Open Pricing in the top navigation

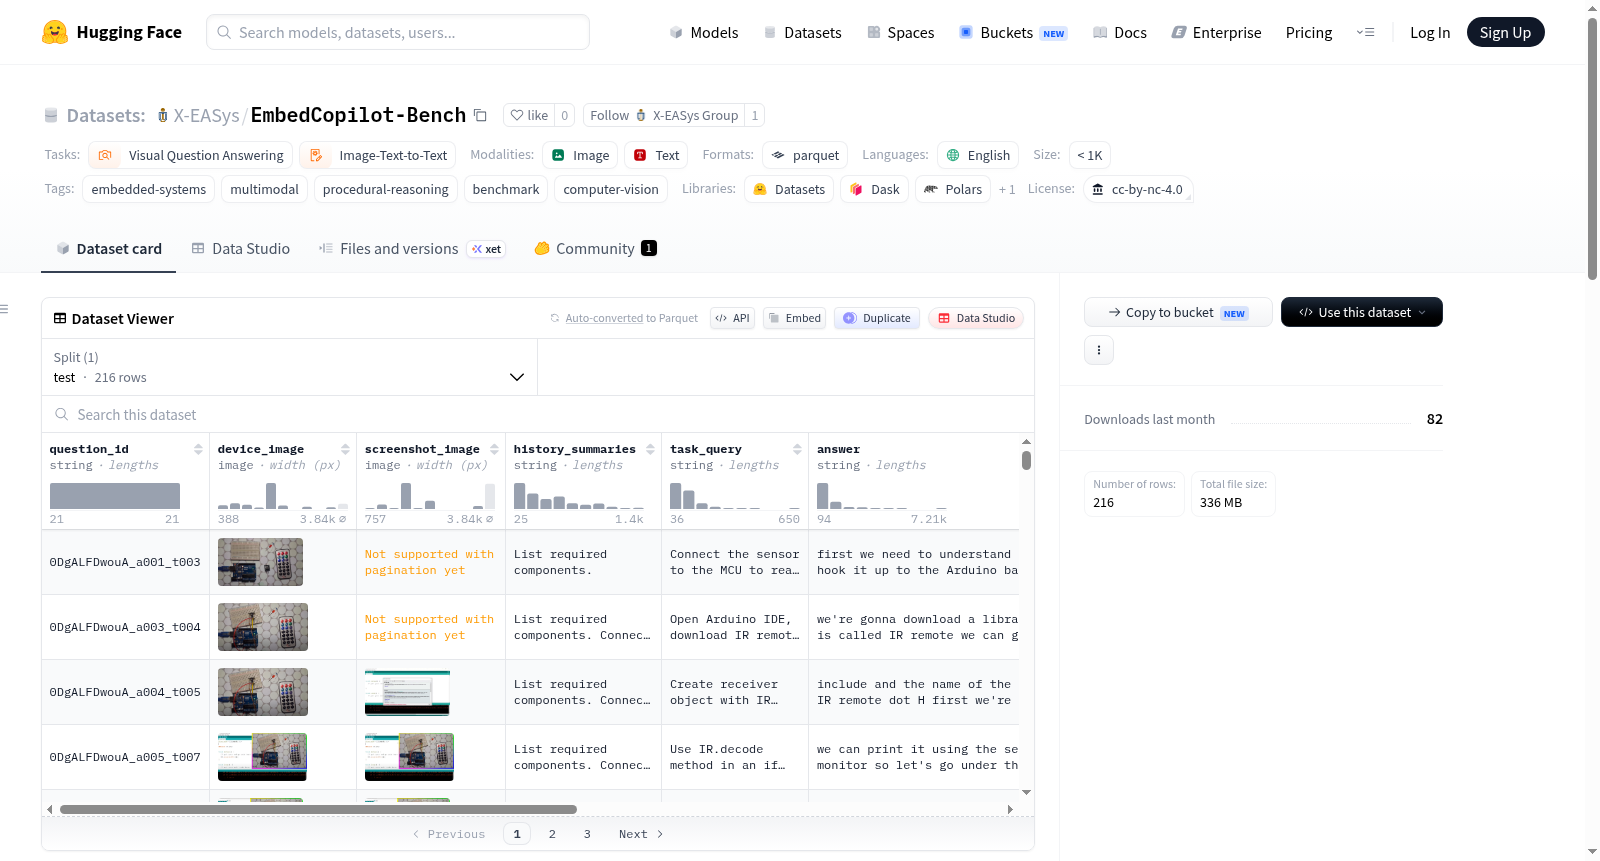(x=1309, y=32)
